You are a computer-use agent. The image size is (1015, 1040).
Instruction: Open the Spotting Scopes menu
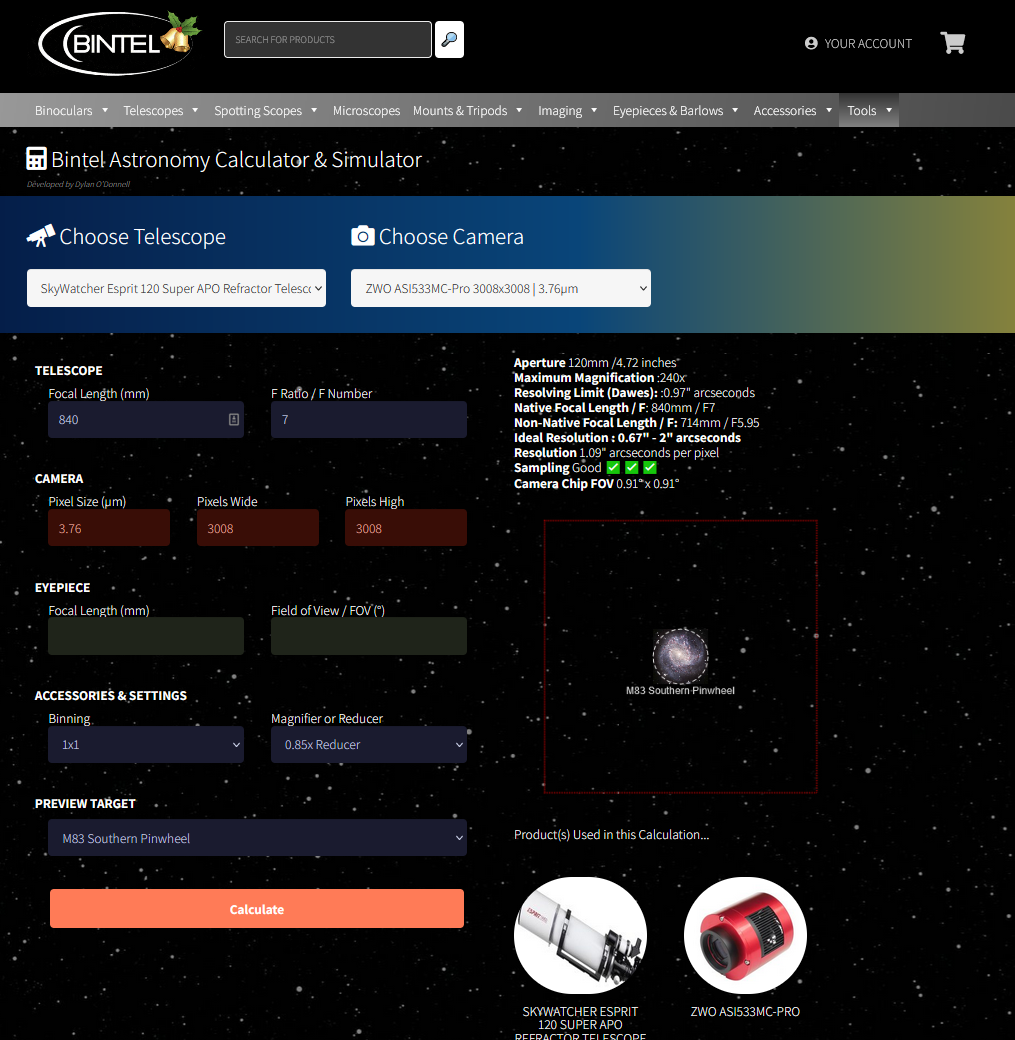pyautogui.click(x=258, y=111)
